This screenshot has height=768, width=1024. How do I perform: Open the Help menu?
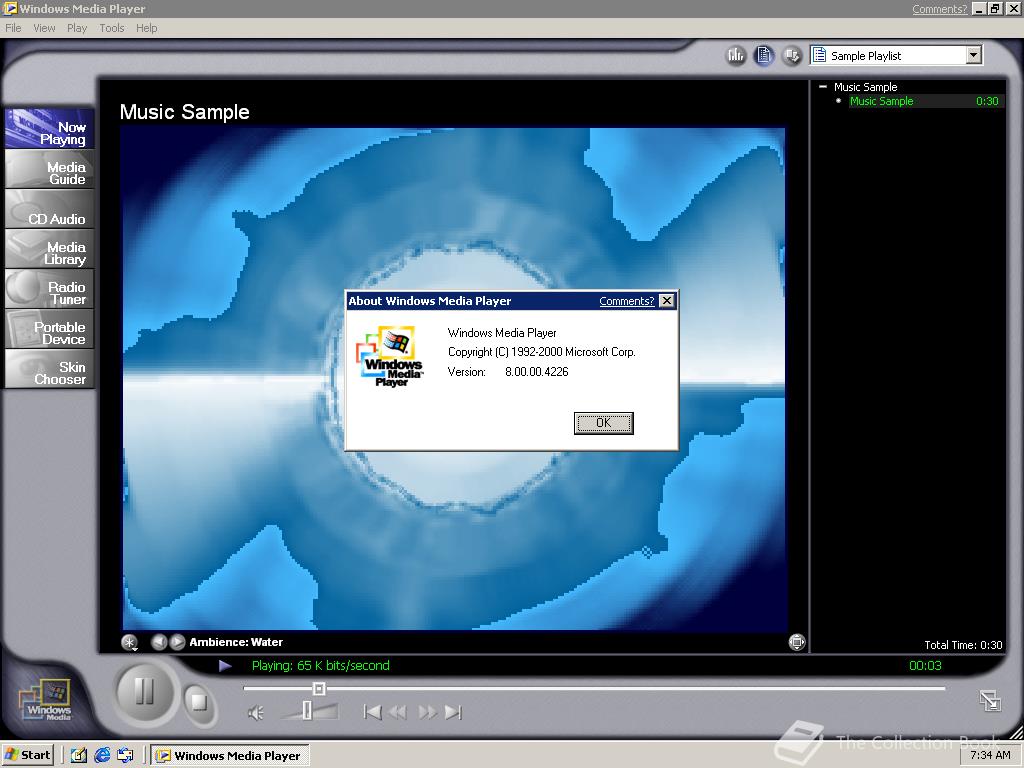tap(146, 28)
